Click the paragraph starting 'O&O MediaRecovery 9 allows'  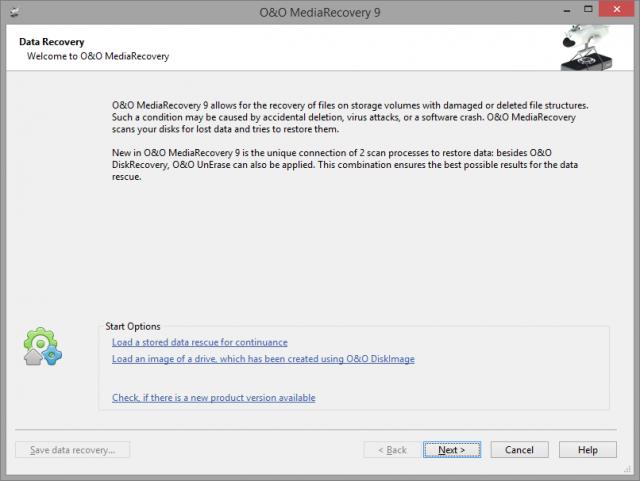[350, 117]
